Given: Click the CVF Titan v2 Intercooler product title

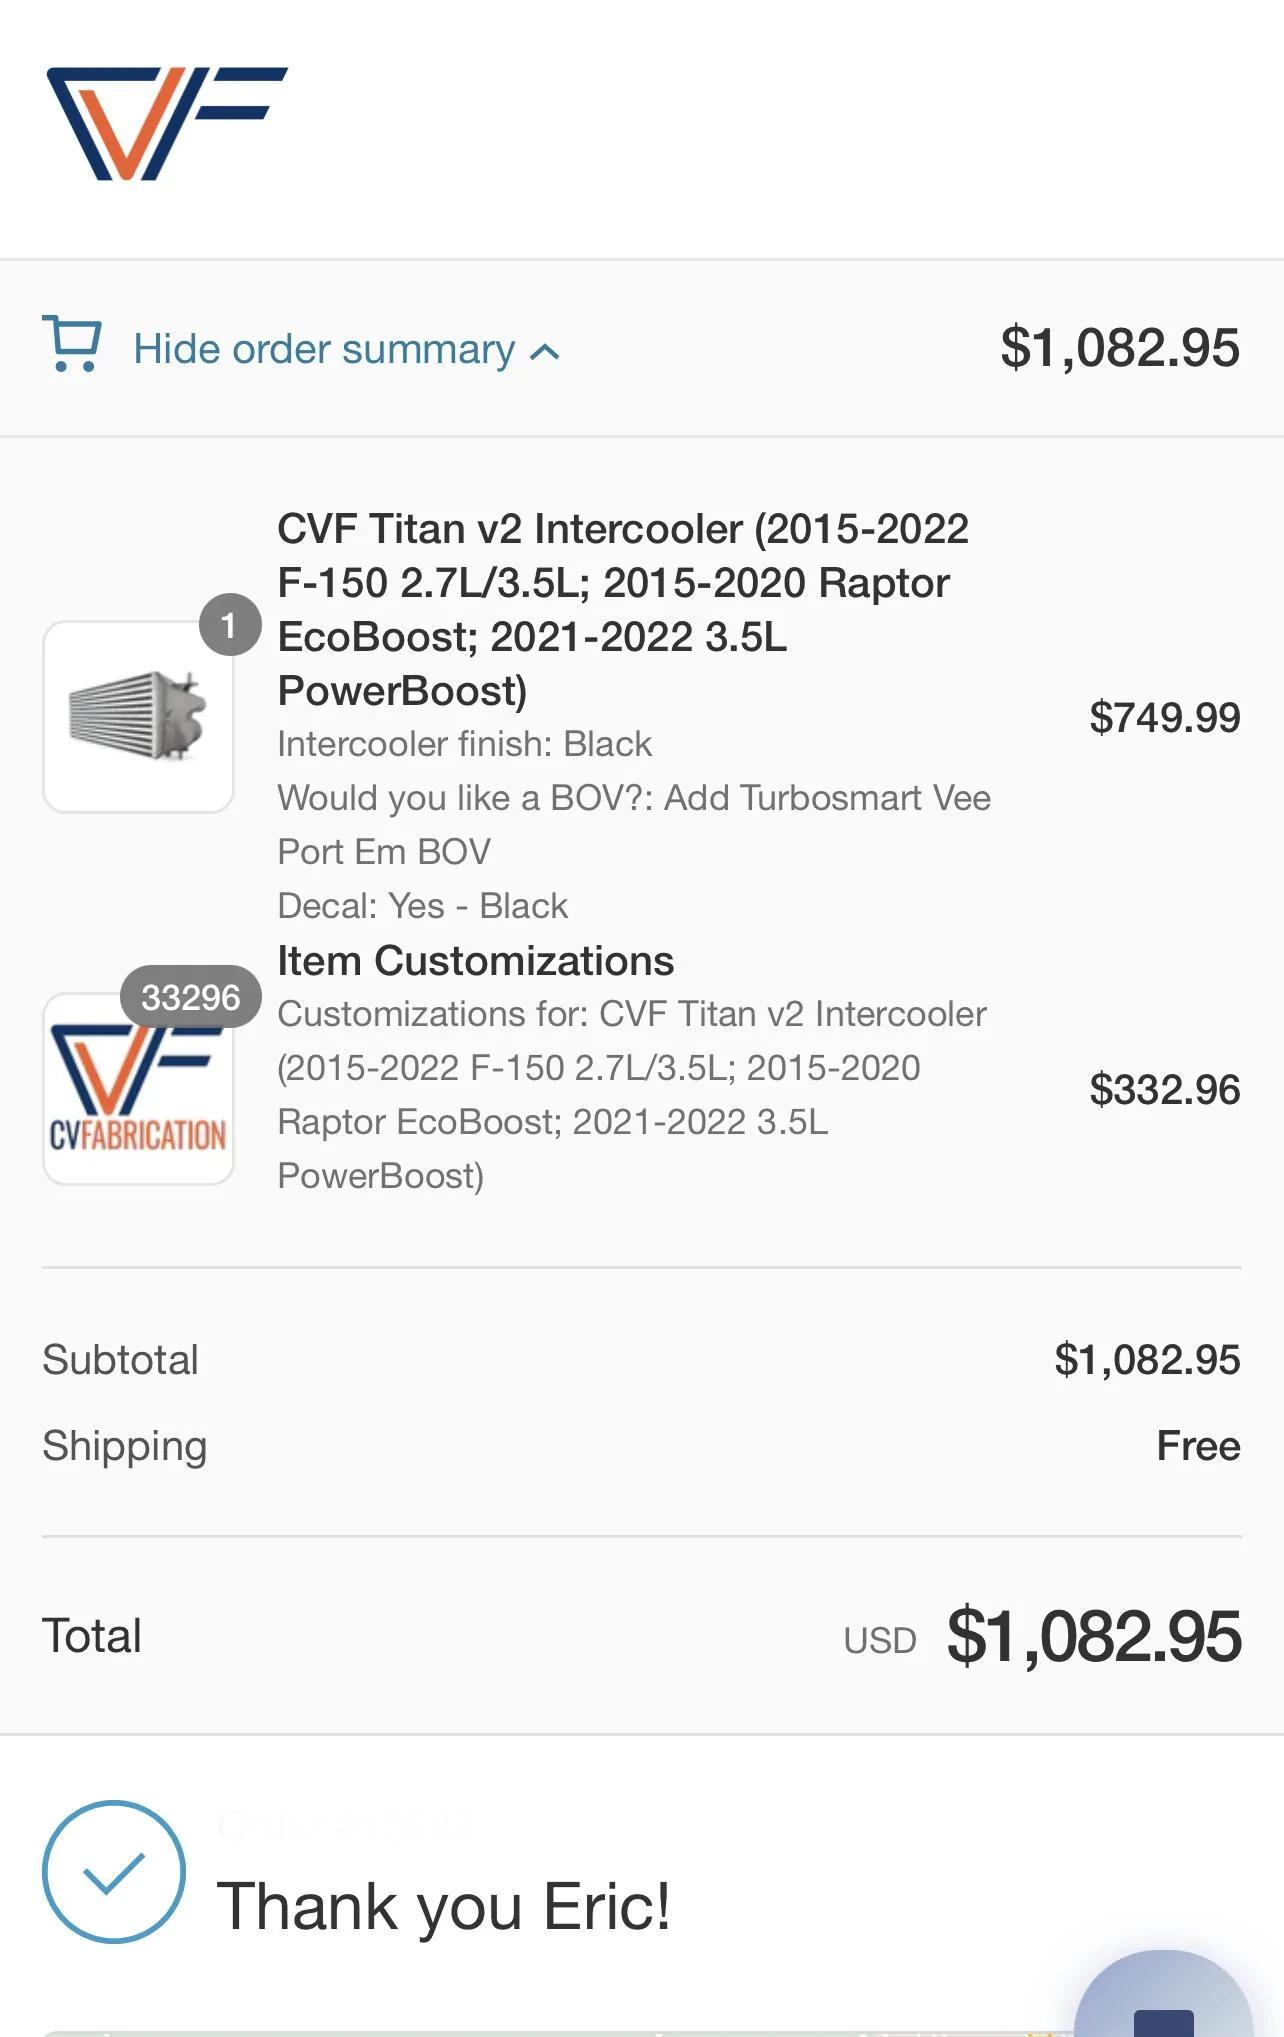Looking at the screenshot, I should tap(622, 609).
